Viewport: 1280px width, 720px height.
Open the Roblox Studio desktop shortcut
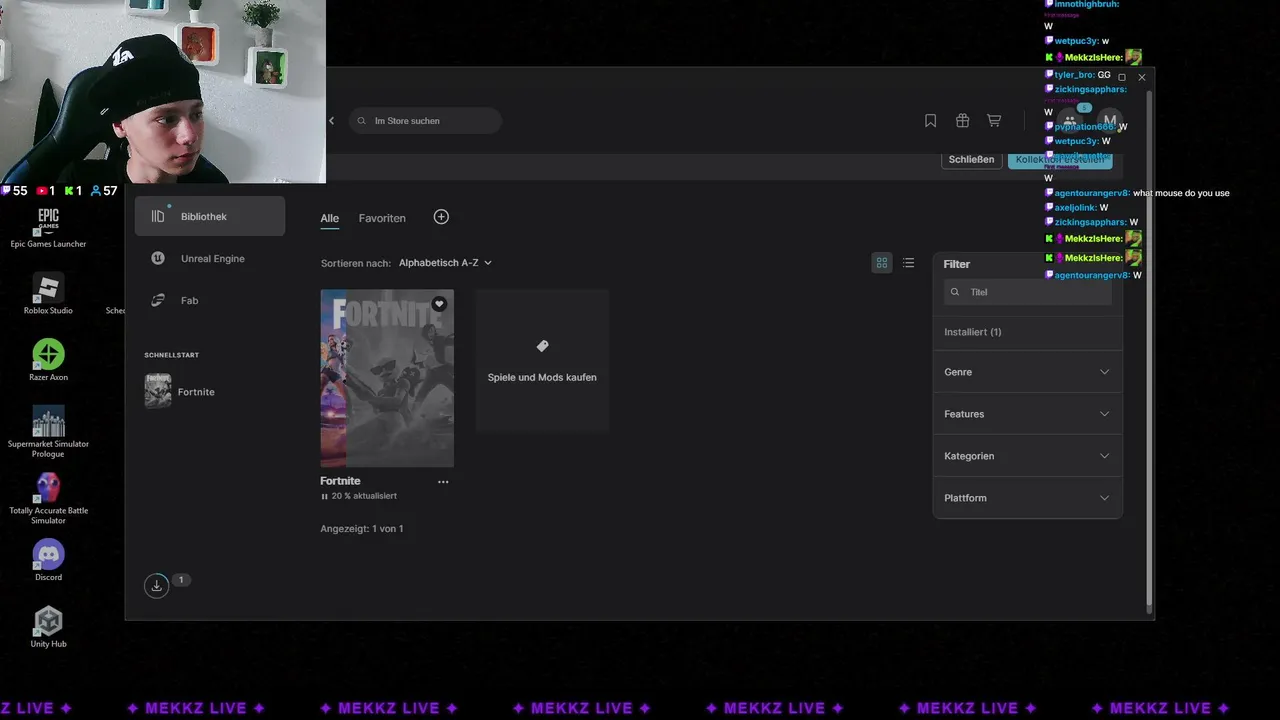pyautogui.click(x=48, y=293)
